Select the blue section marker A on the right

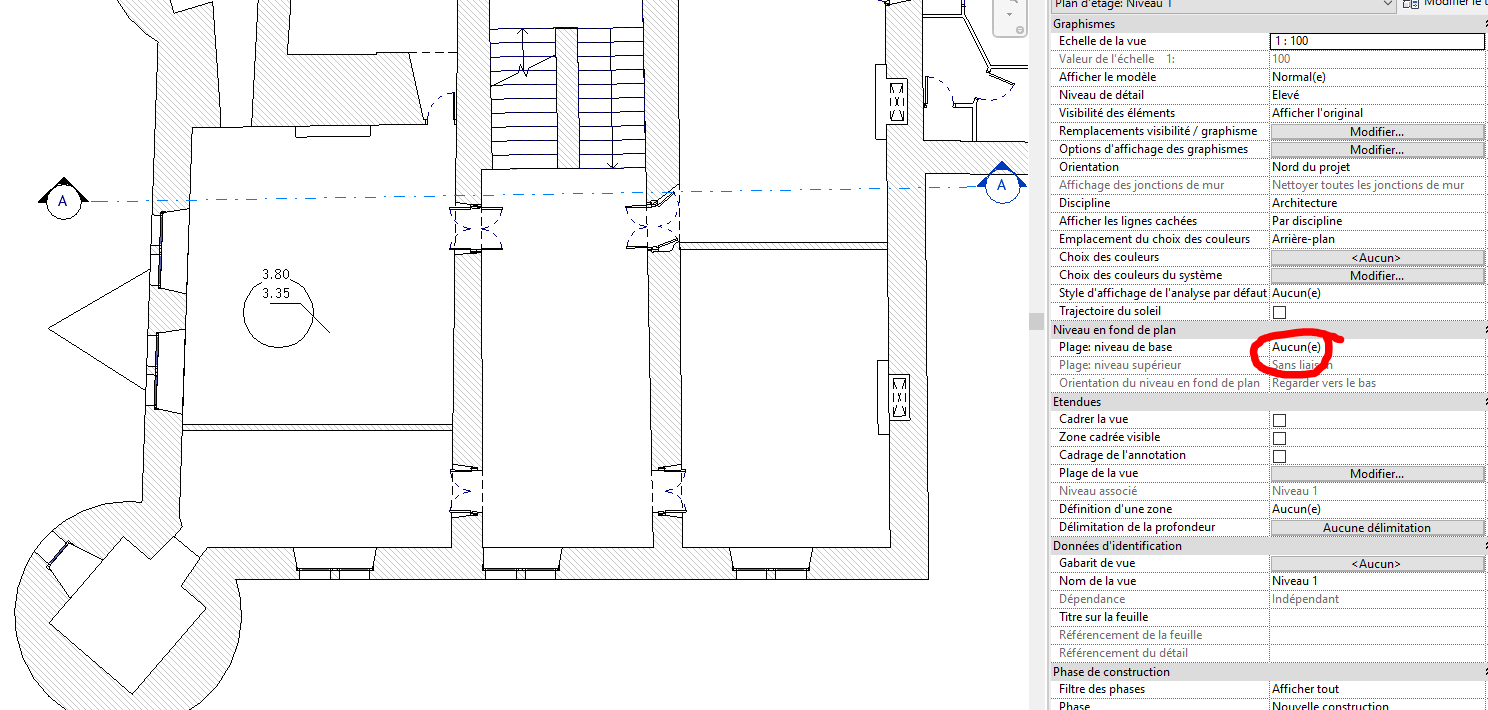coord(1002,181)
